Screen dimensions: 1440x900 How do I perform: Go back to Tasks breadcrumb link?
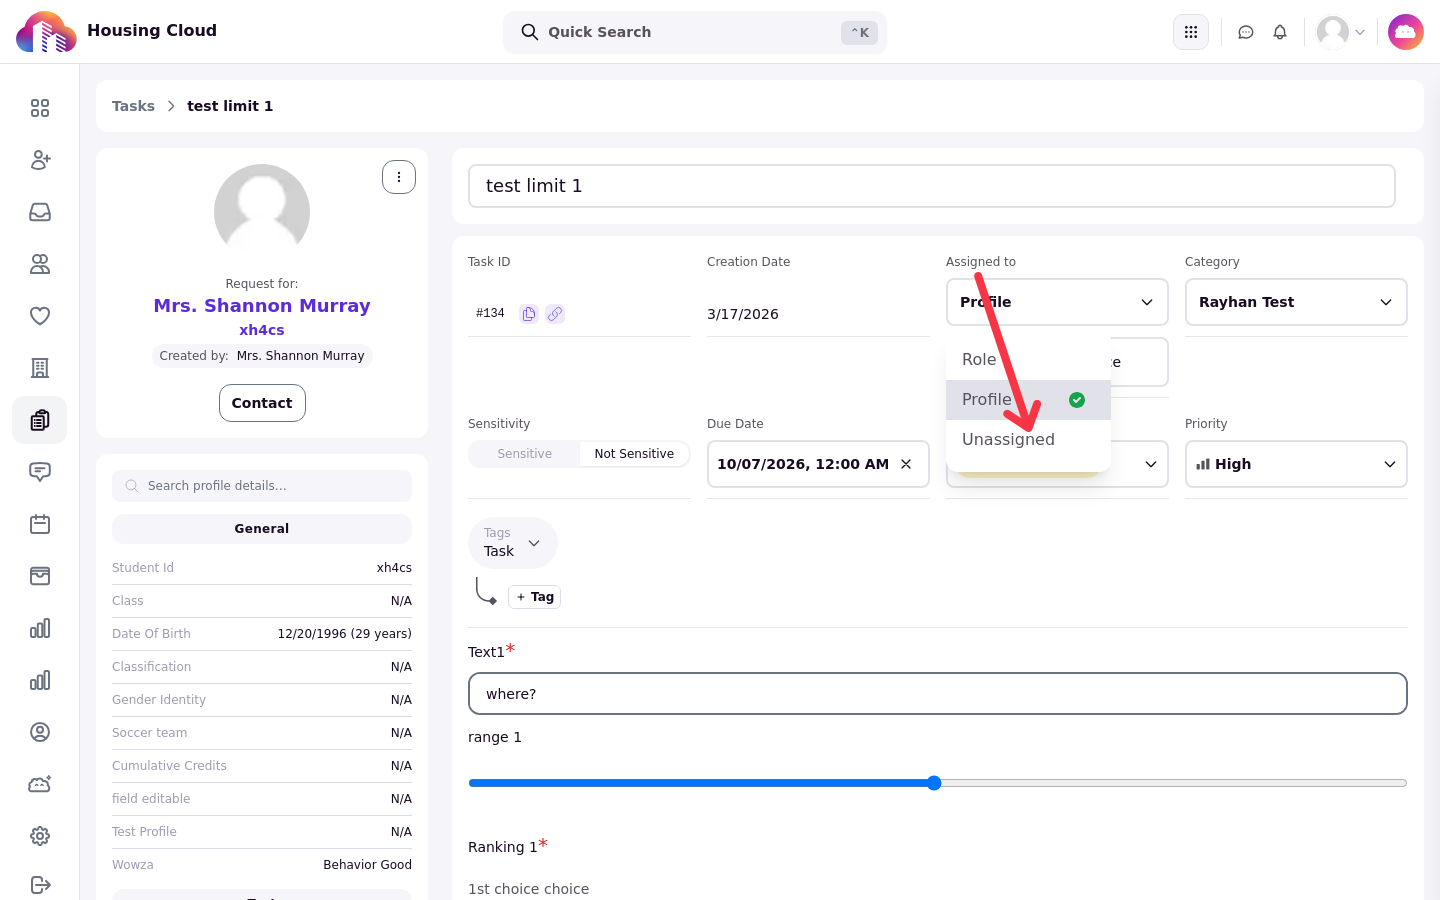tap(133, 106)
